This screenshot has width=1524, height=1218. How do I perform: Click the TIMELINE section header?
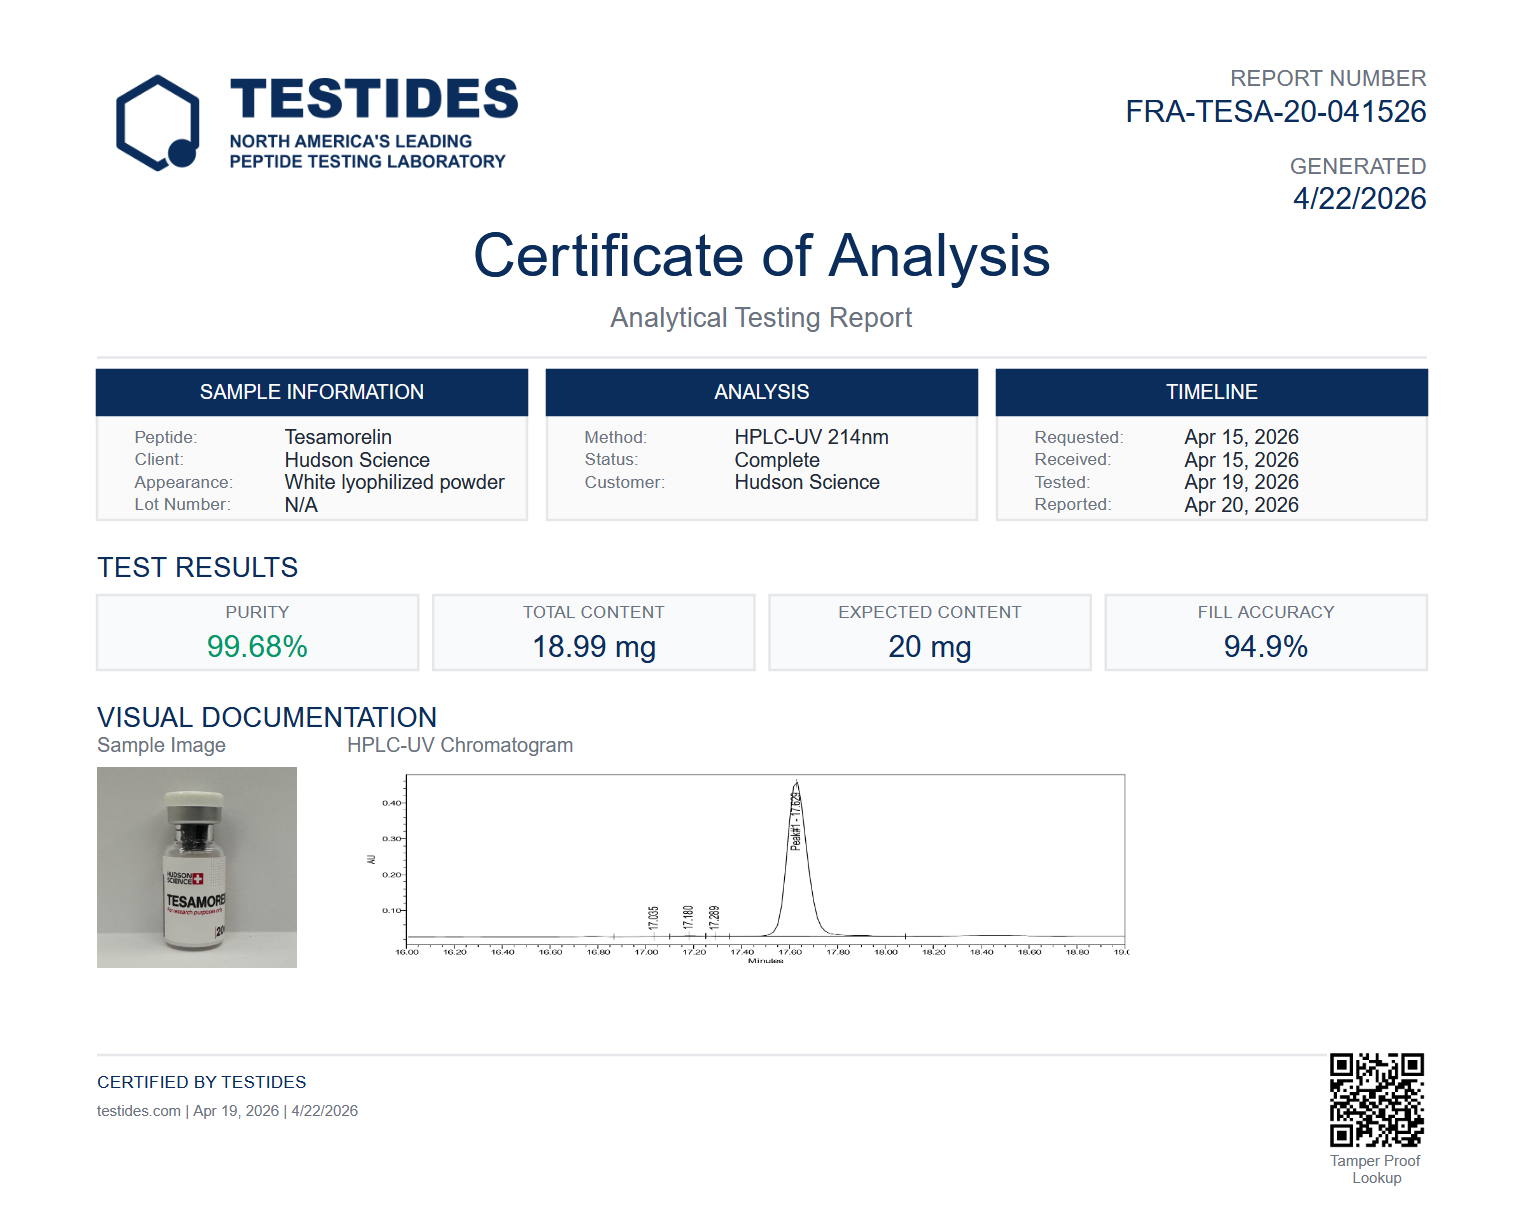pos(1211,392)
